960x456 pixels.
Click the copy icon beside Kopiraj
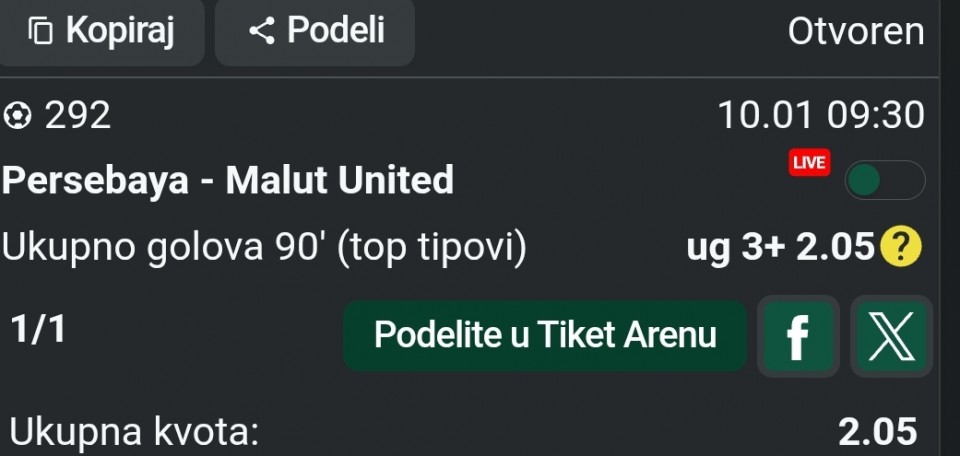pos(40,31)
